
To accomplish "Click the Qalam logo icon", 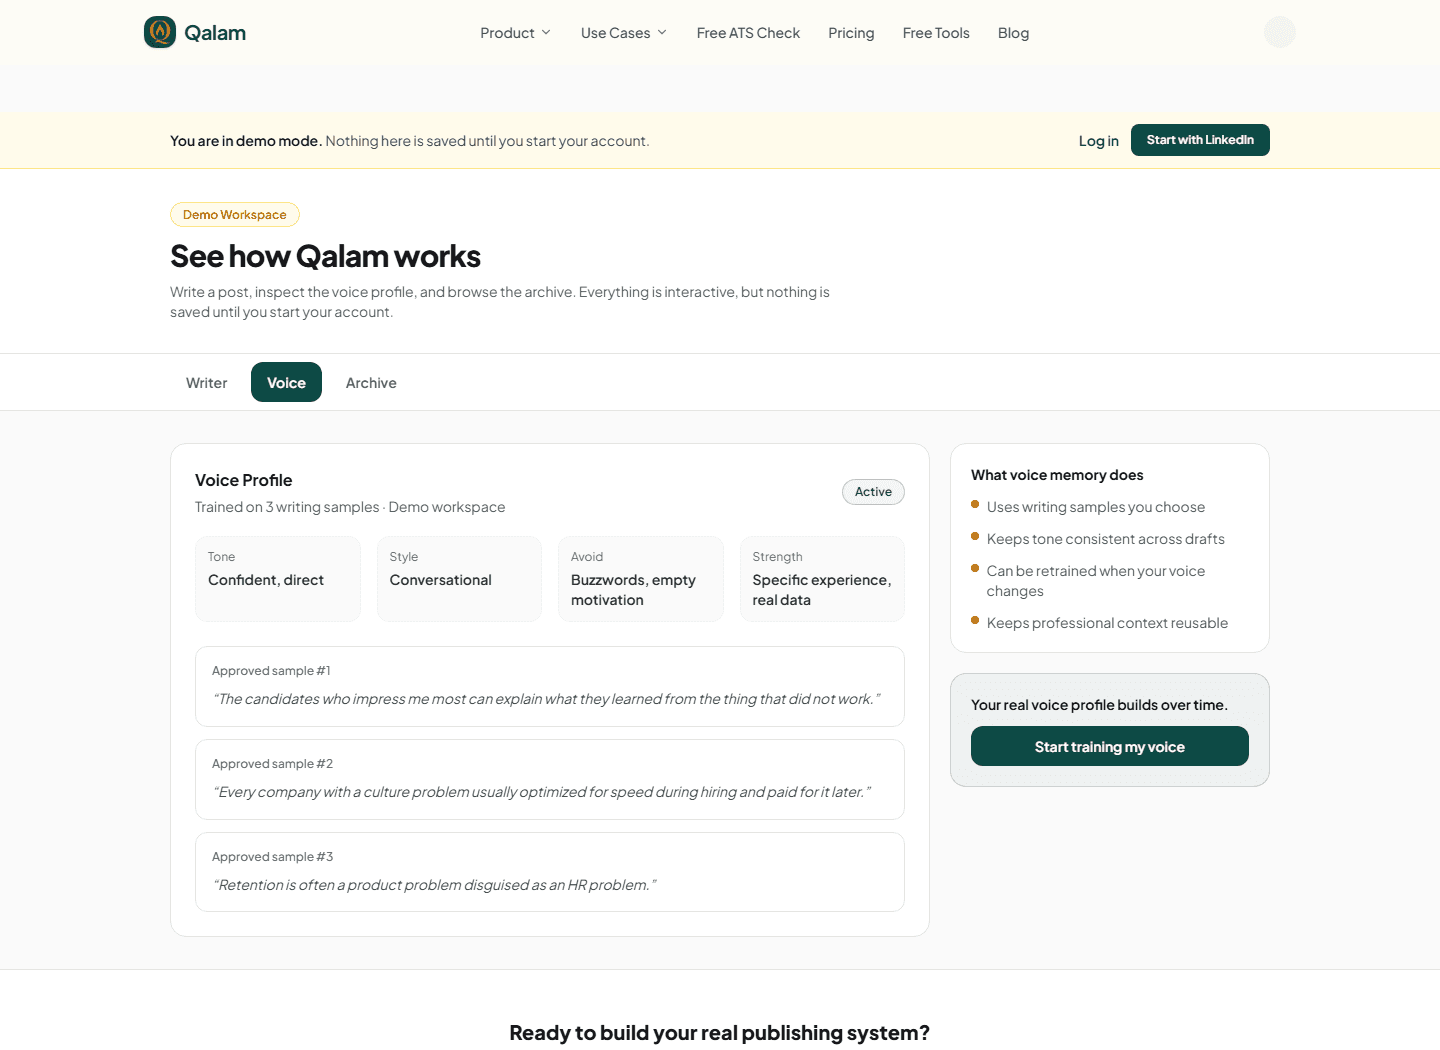I will tap(160, 32).
